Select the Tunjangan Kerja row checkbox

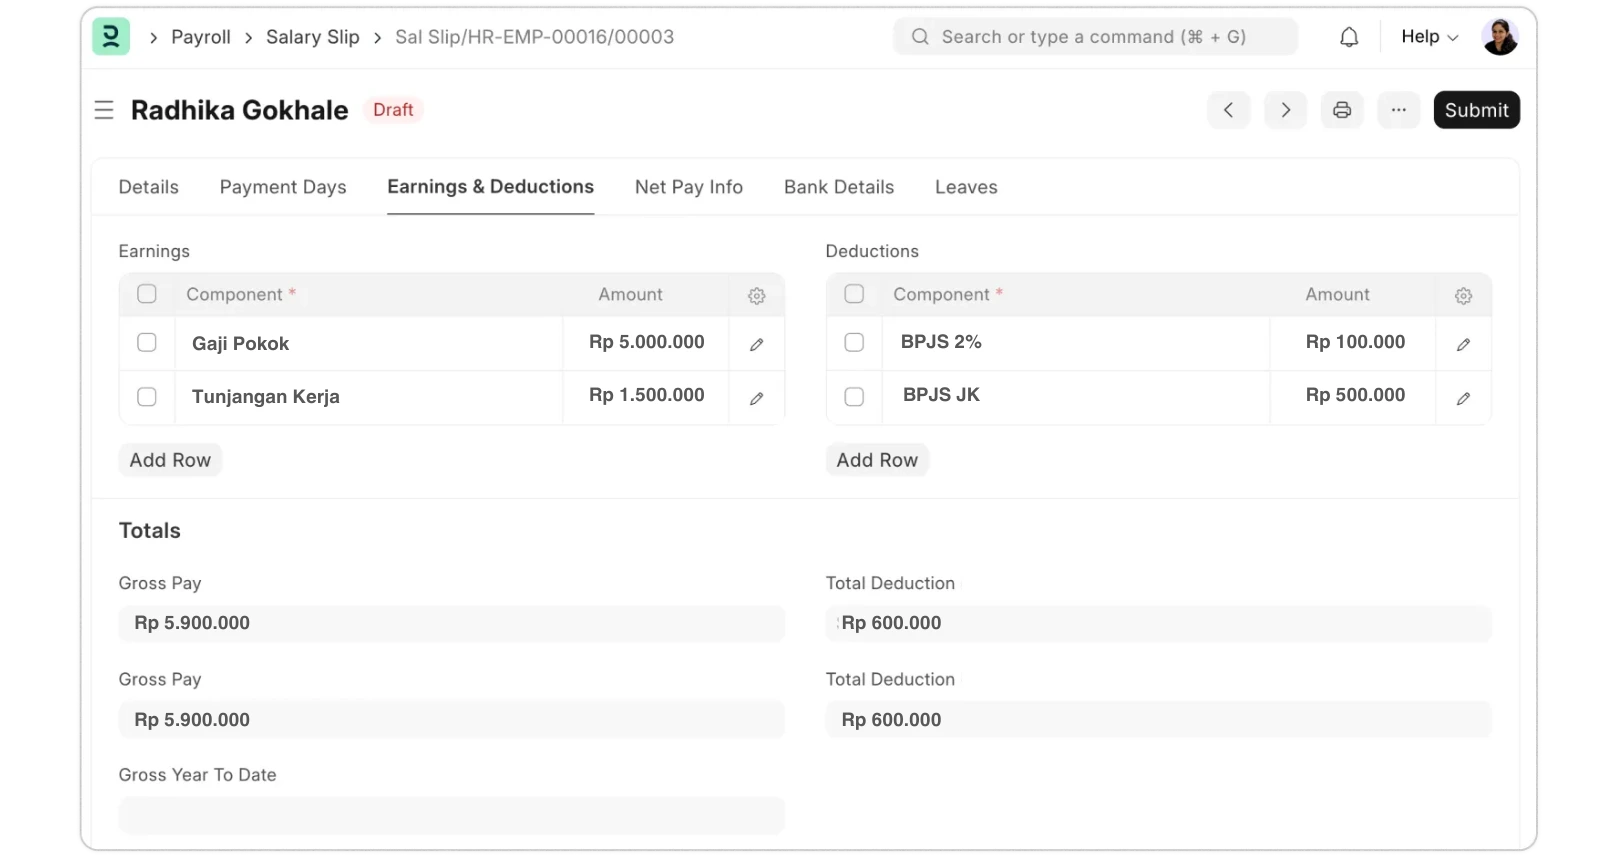(x=147, y=397)
